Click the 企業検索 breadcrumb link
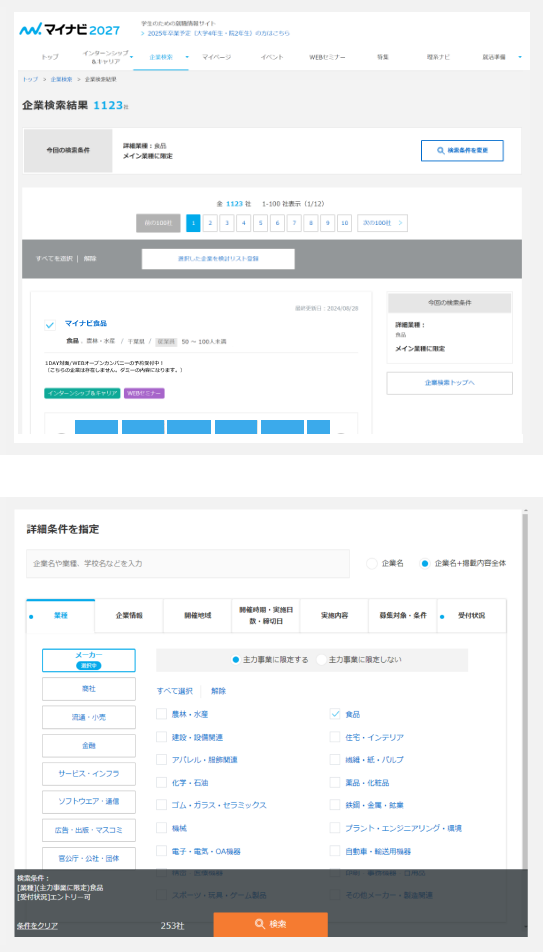 (x=61, y=80)
